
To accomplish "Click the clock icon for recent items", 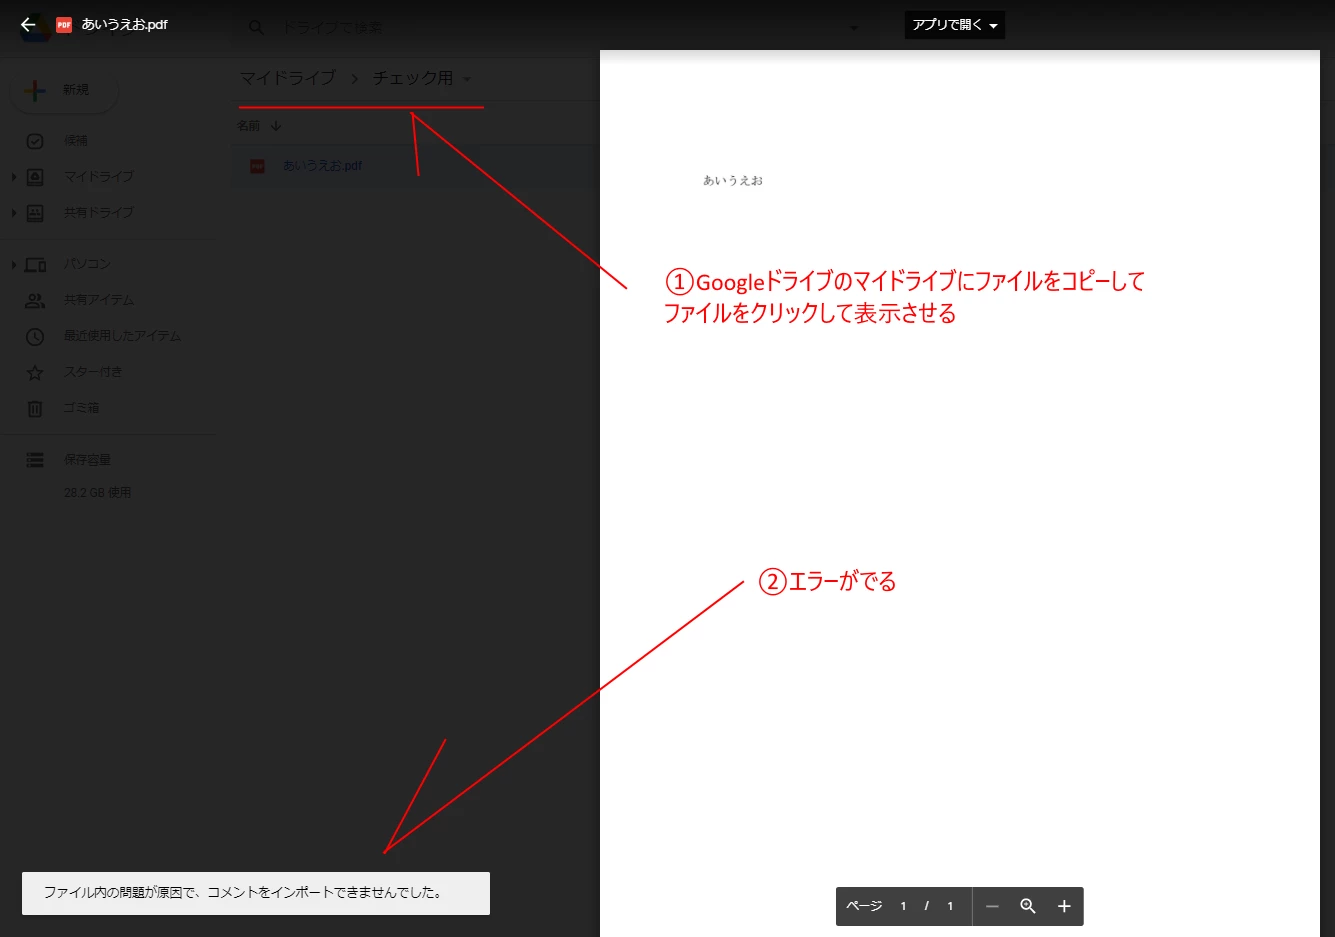I will coord(35,337).
